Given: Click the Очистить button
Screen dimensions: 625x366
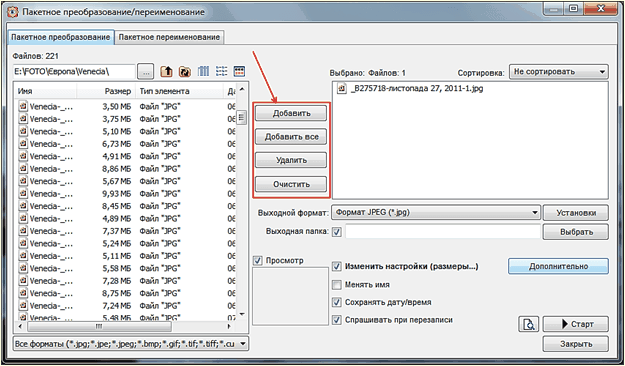Looking at the screenshot, I should [x=291, y=184].
